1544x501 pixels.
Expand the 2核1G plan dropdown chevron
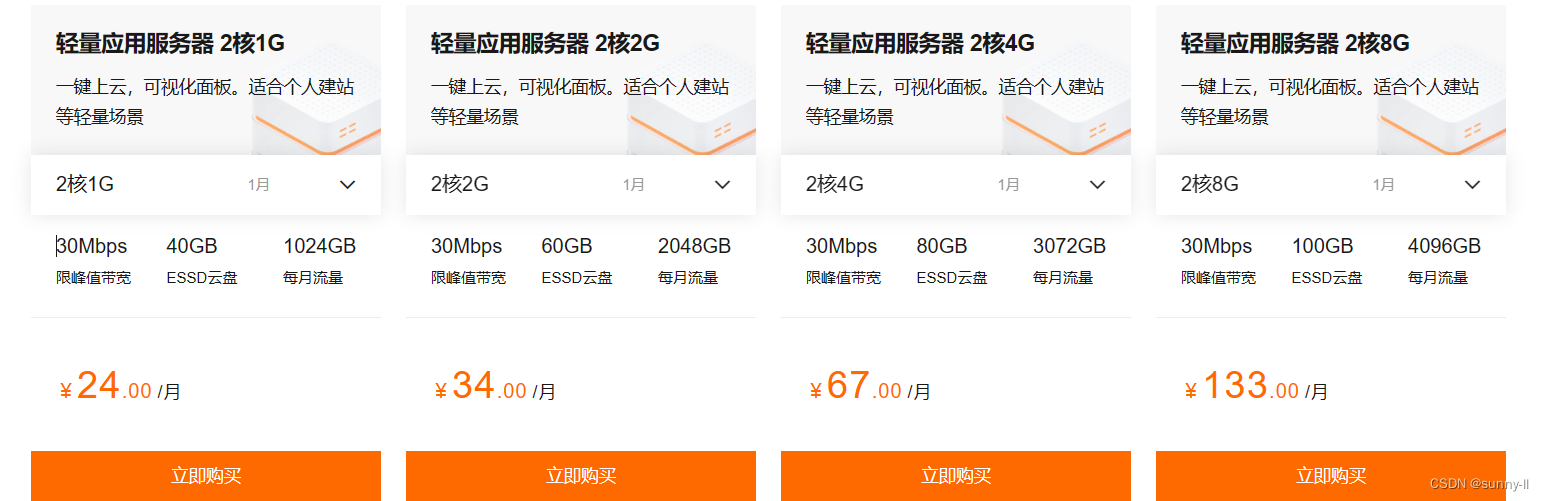[347, 185]
